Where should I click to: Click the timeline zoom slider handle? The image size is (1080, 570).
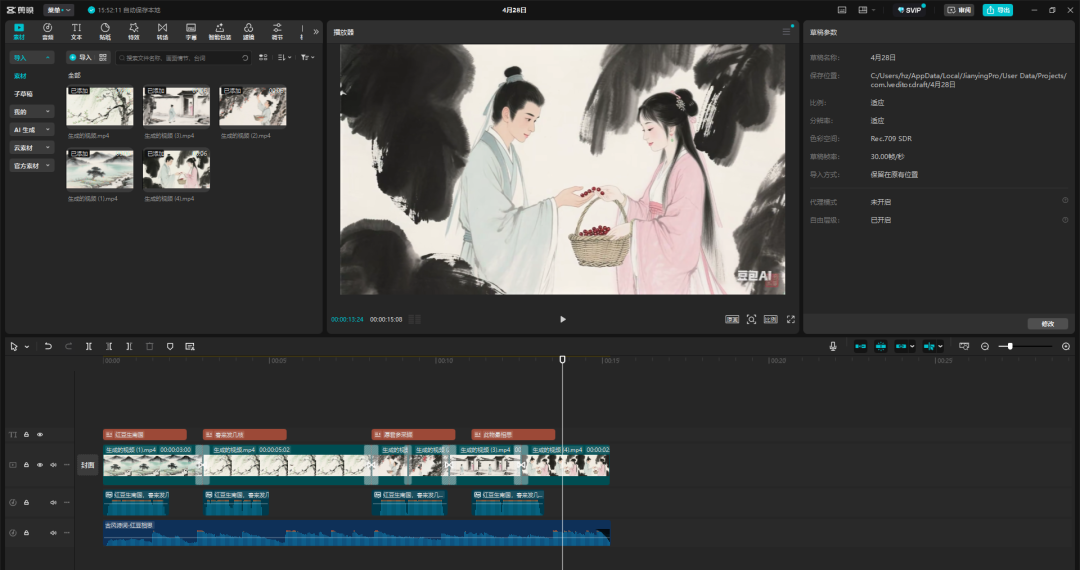1010,346
